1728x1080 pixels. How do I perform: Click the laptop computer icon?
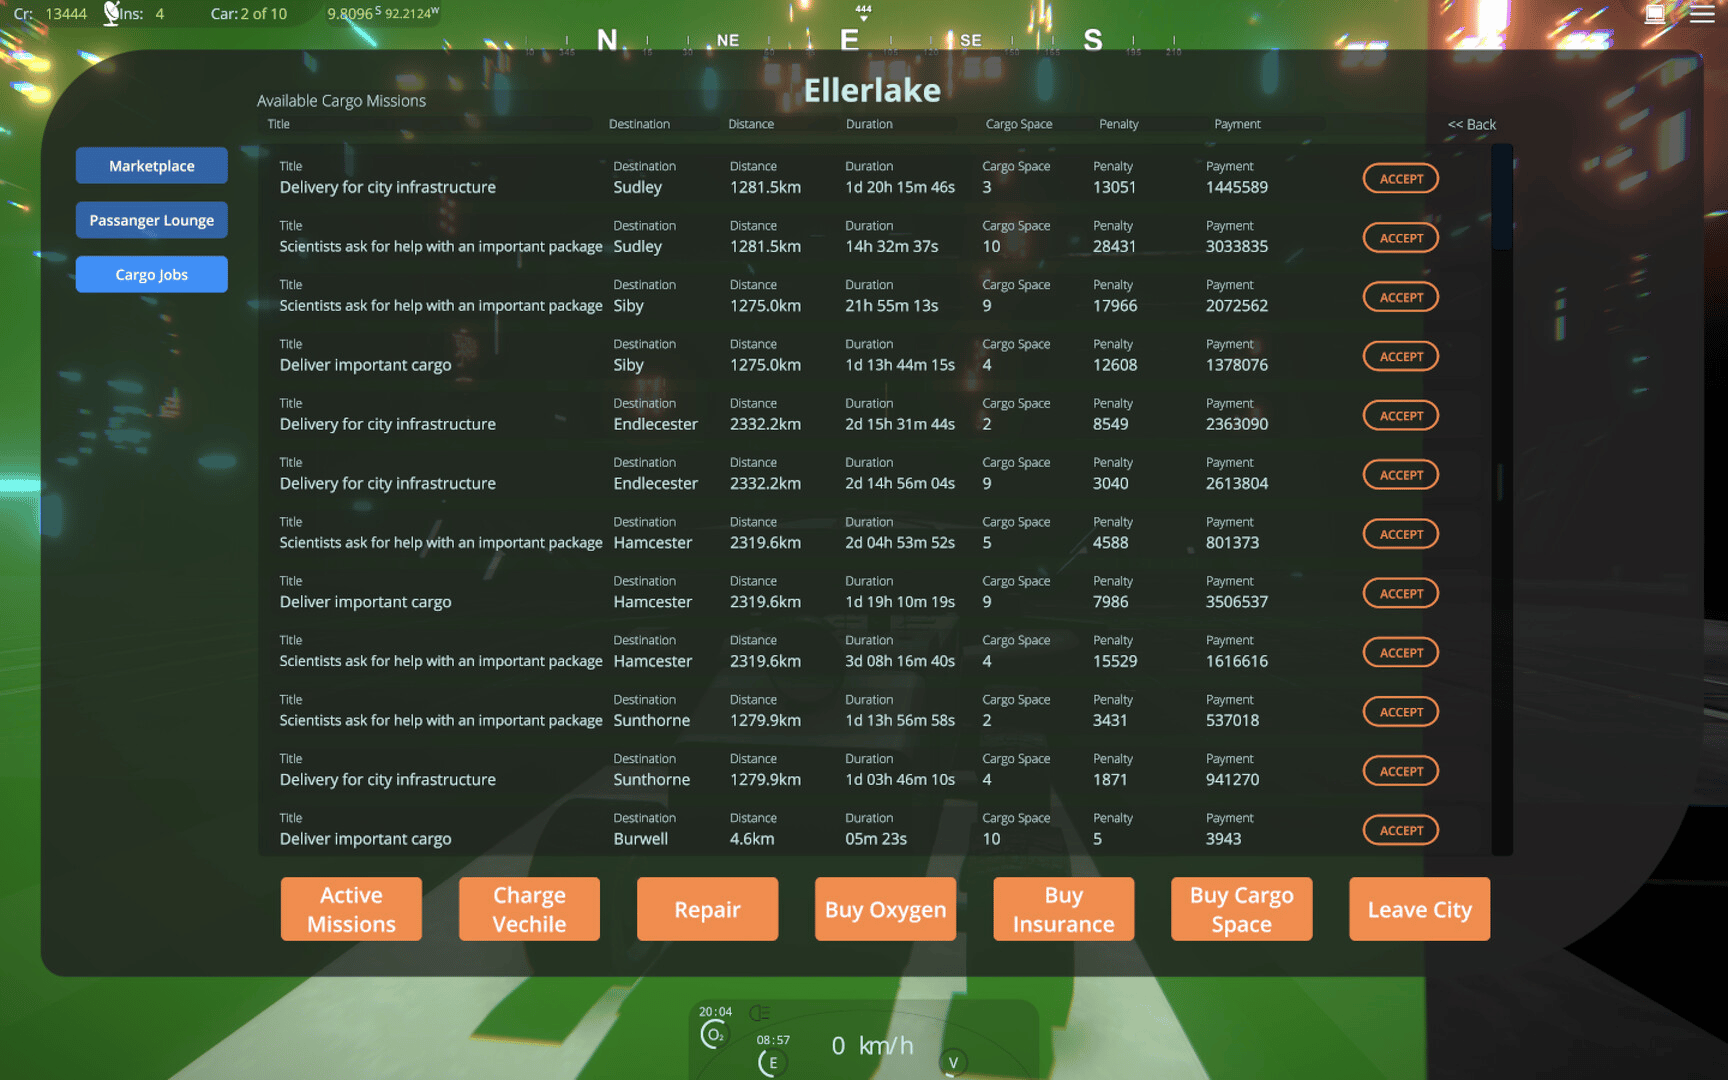1655,14
